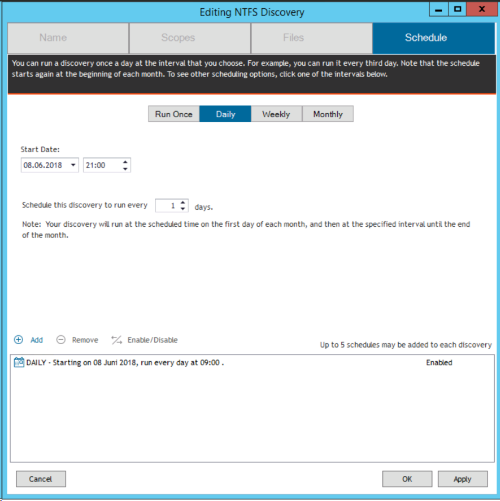The image size is (500, 501).
Task: Confirm with the OK button
Action: pyautogui.click(x=407, y=479)
